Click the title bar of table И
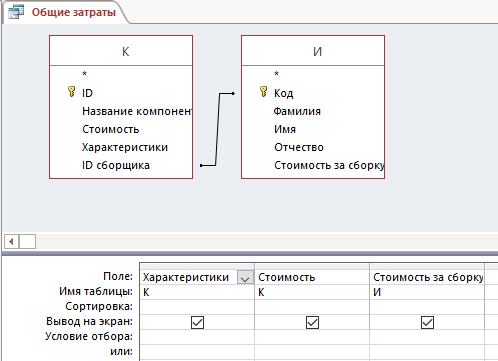This screenshot has height=361, width=498. (313, 51)
